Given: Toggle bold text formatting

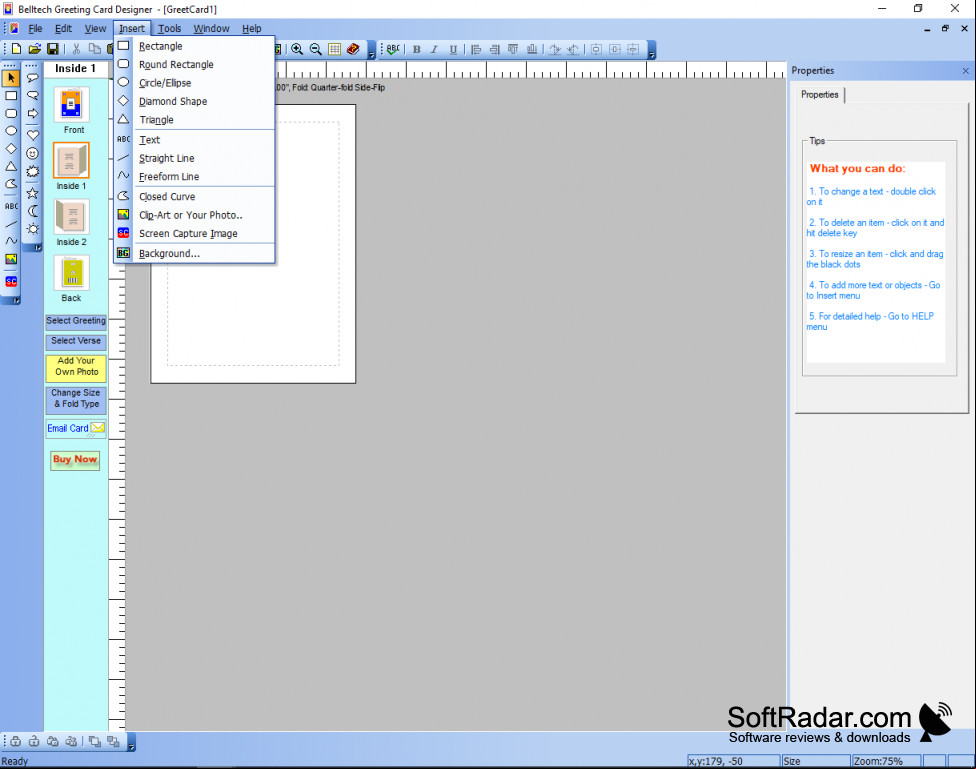Looking at the screenshot, I should coord(416,49).
